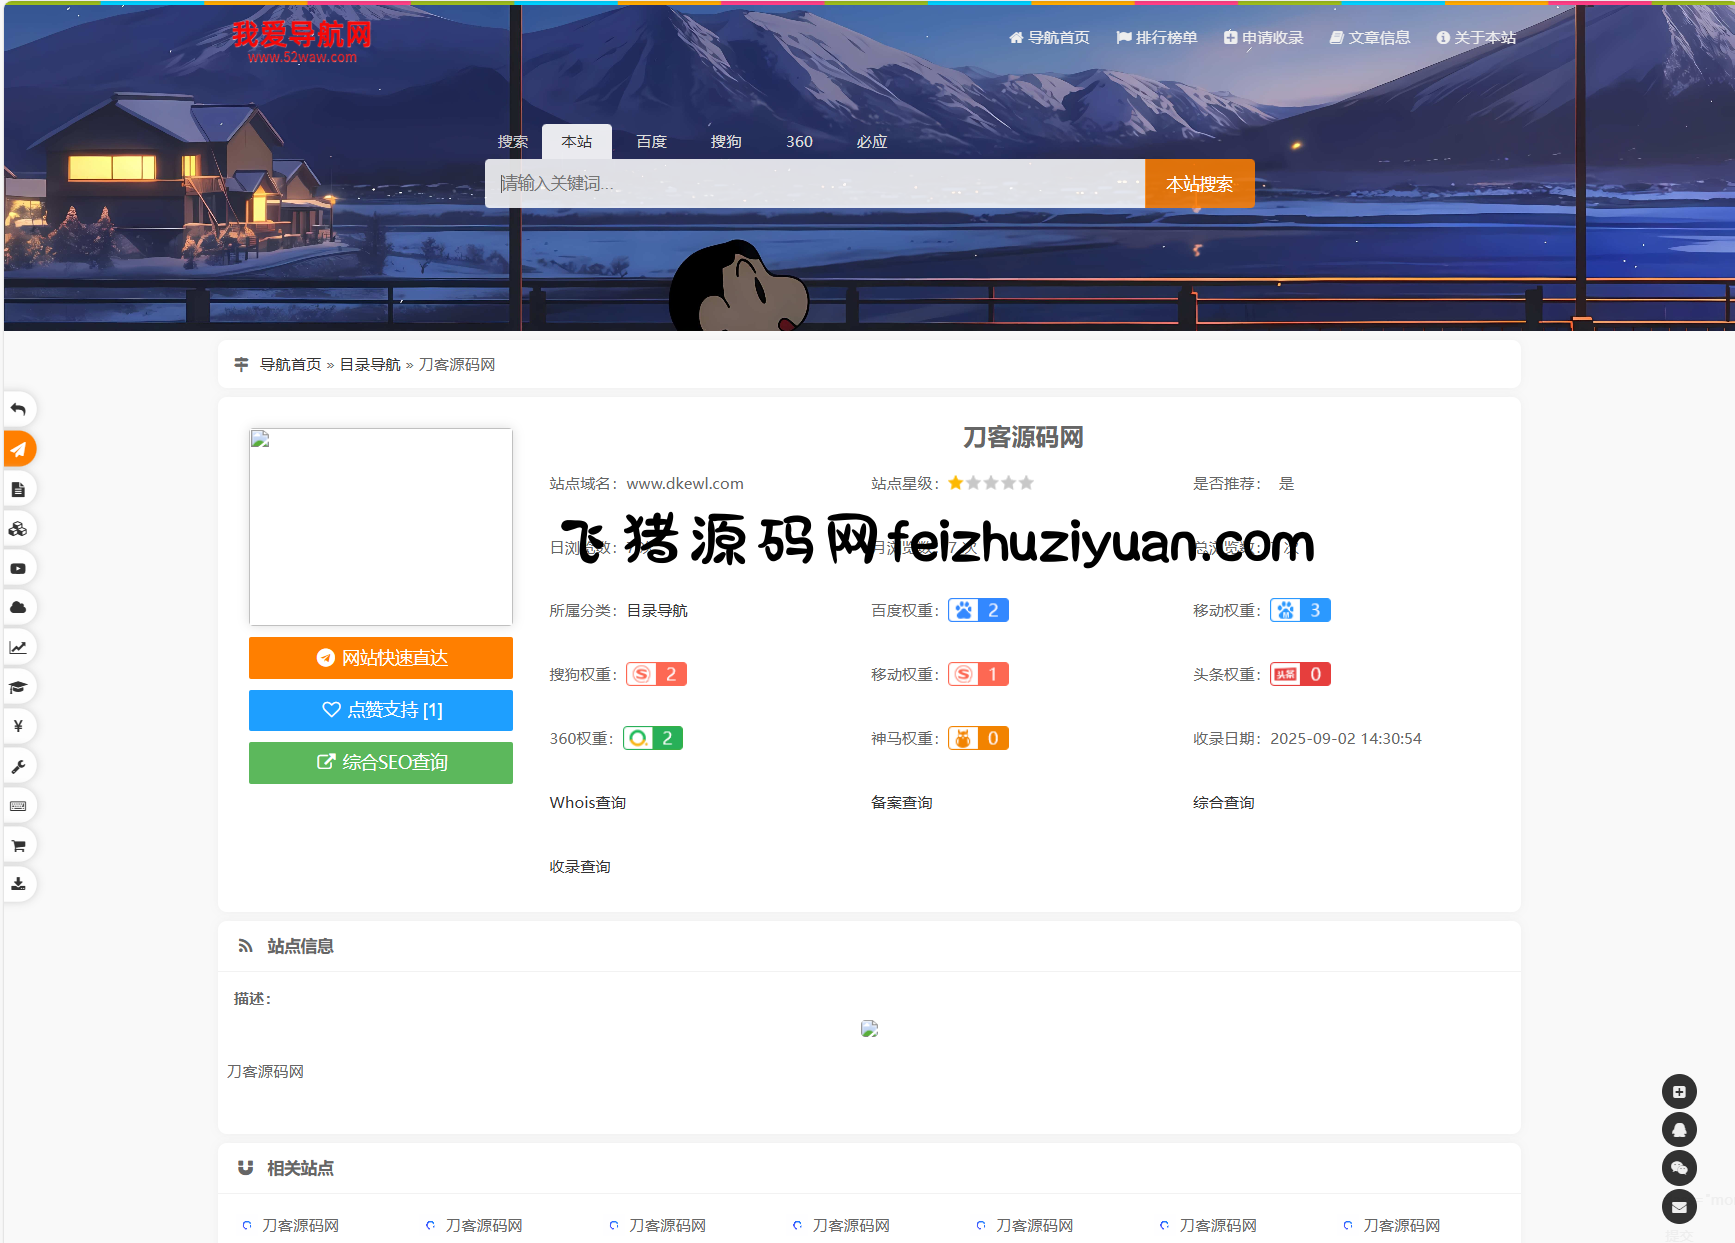This screenshot has width=1735, height=1243.
Task: Click the Whois查询 link
Action: tap(587, 803)
